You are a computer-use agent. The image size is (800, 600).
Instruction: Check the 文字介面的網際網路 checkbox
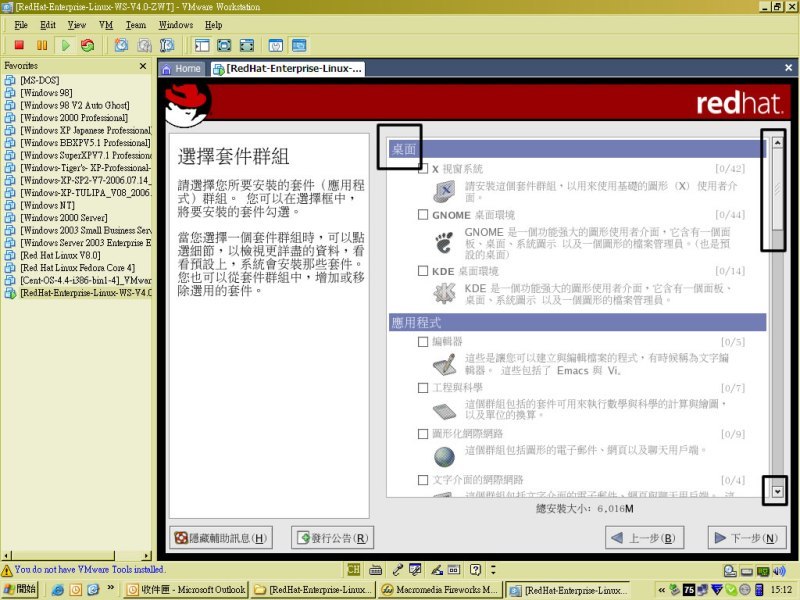point(423,480)
